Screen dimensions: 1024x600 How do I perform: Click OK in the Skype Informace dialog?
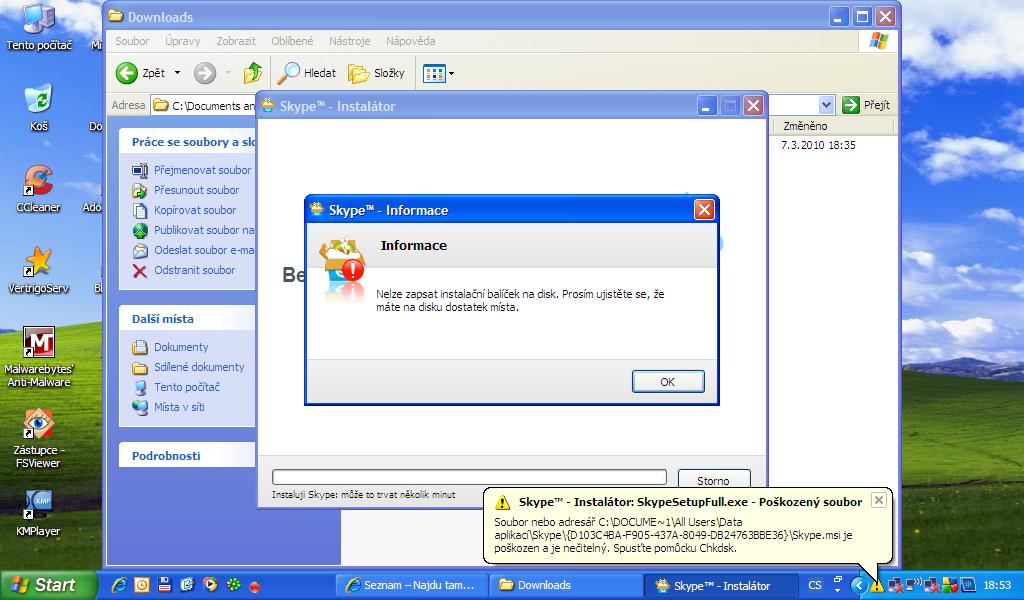coord(668,381)
